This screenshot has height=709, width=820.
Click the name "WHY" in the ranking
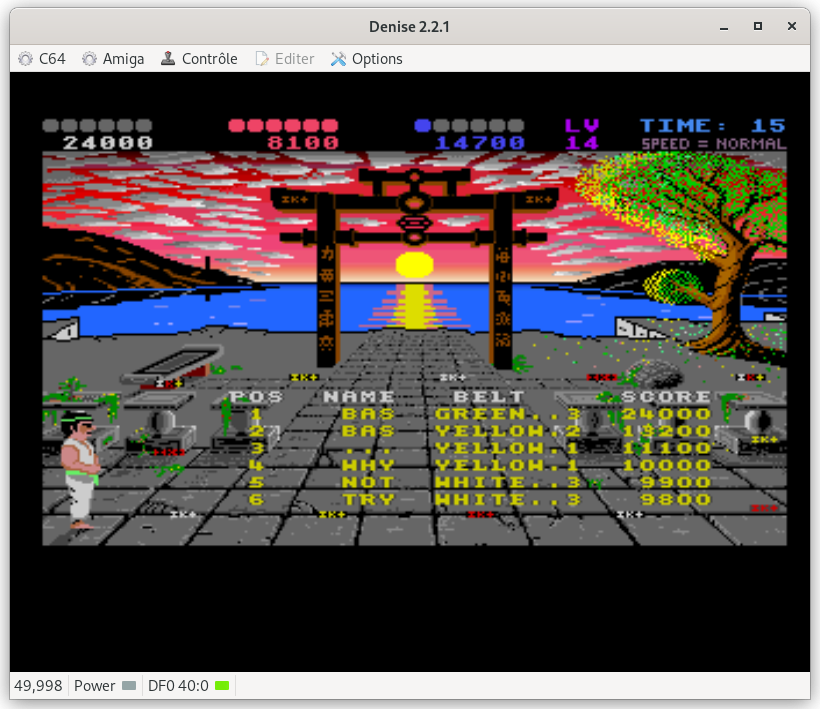pyautogui.click(x=368, y=465)
